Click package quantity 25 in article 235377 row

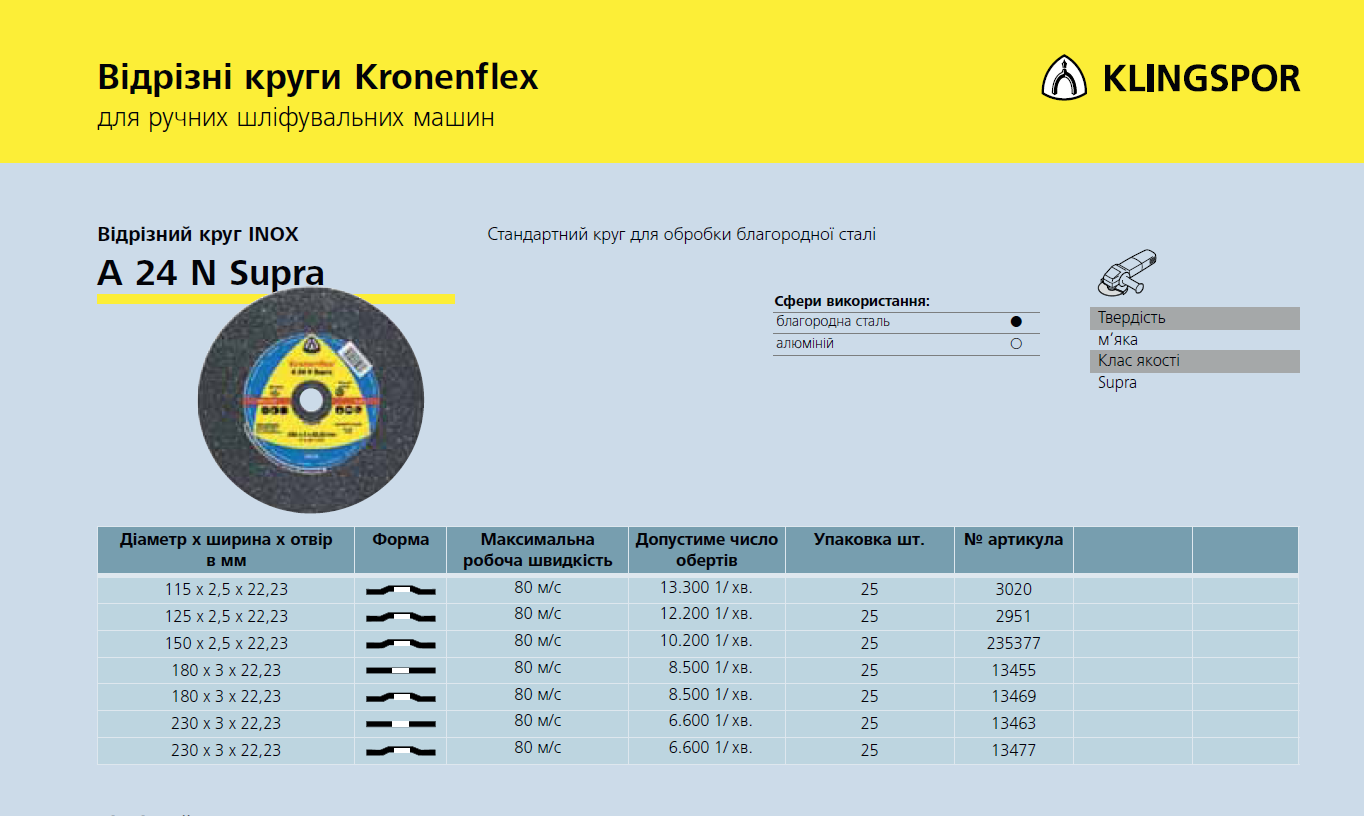click(870, 644)
